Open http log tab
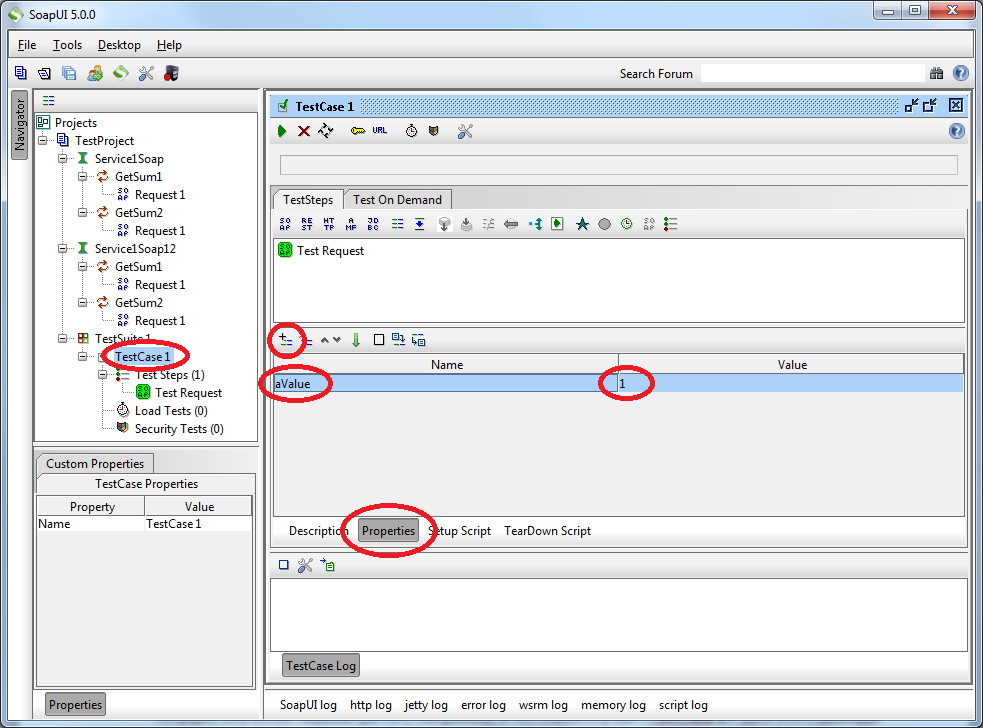 tap(371, 705)
